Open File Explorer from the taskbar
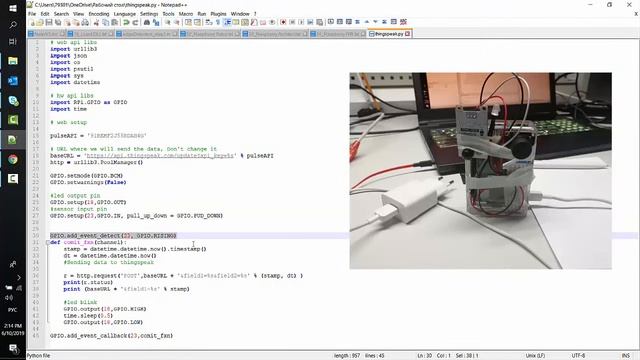 [x=13, y=61]
